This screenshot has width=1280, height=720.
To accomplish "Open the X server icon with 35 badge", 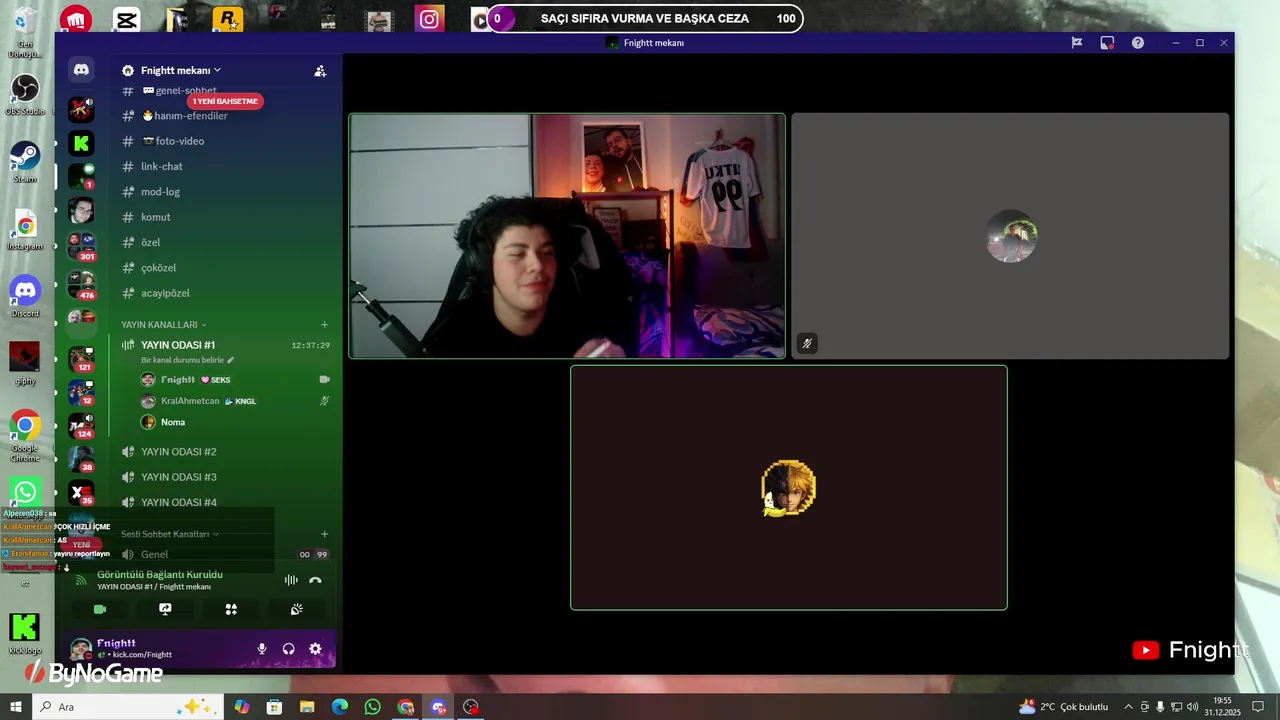I will (x=81, y=492).
